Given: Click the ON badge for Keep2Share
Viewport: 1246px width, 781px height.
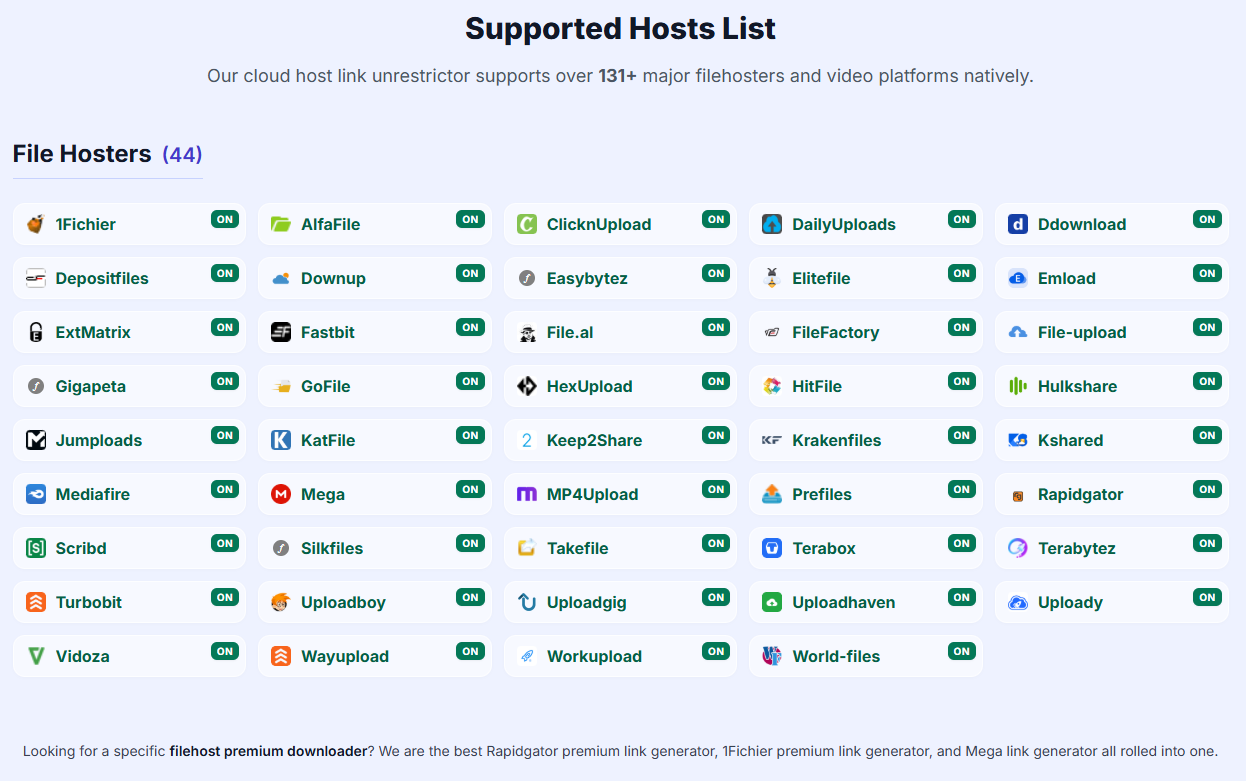Looking at the screenshot, I should [x=716, y=435].
